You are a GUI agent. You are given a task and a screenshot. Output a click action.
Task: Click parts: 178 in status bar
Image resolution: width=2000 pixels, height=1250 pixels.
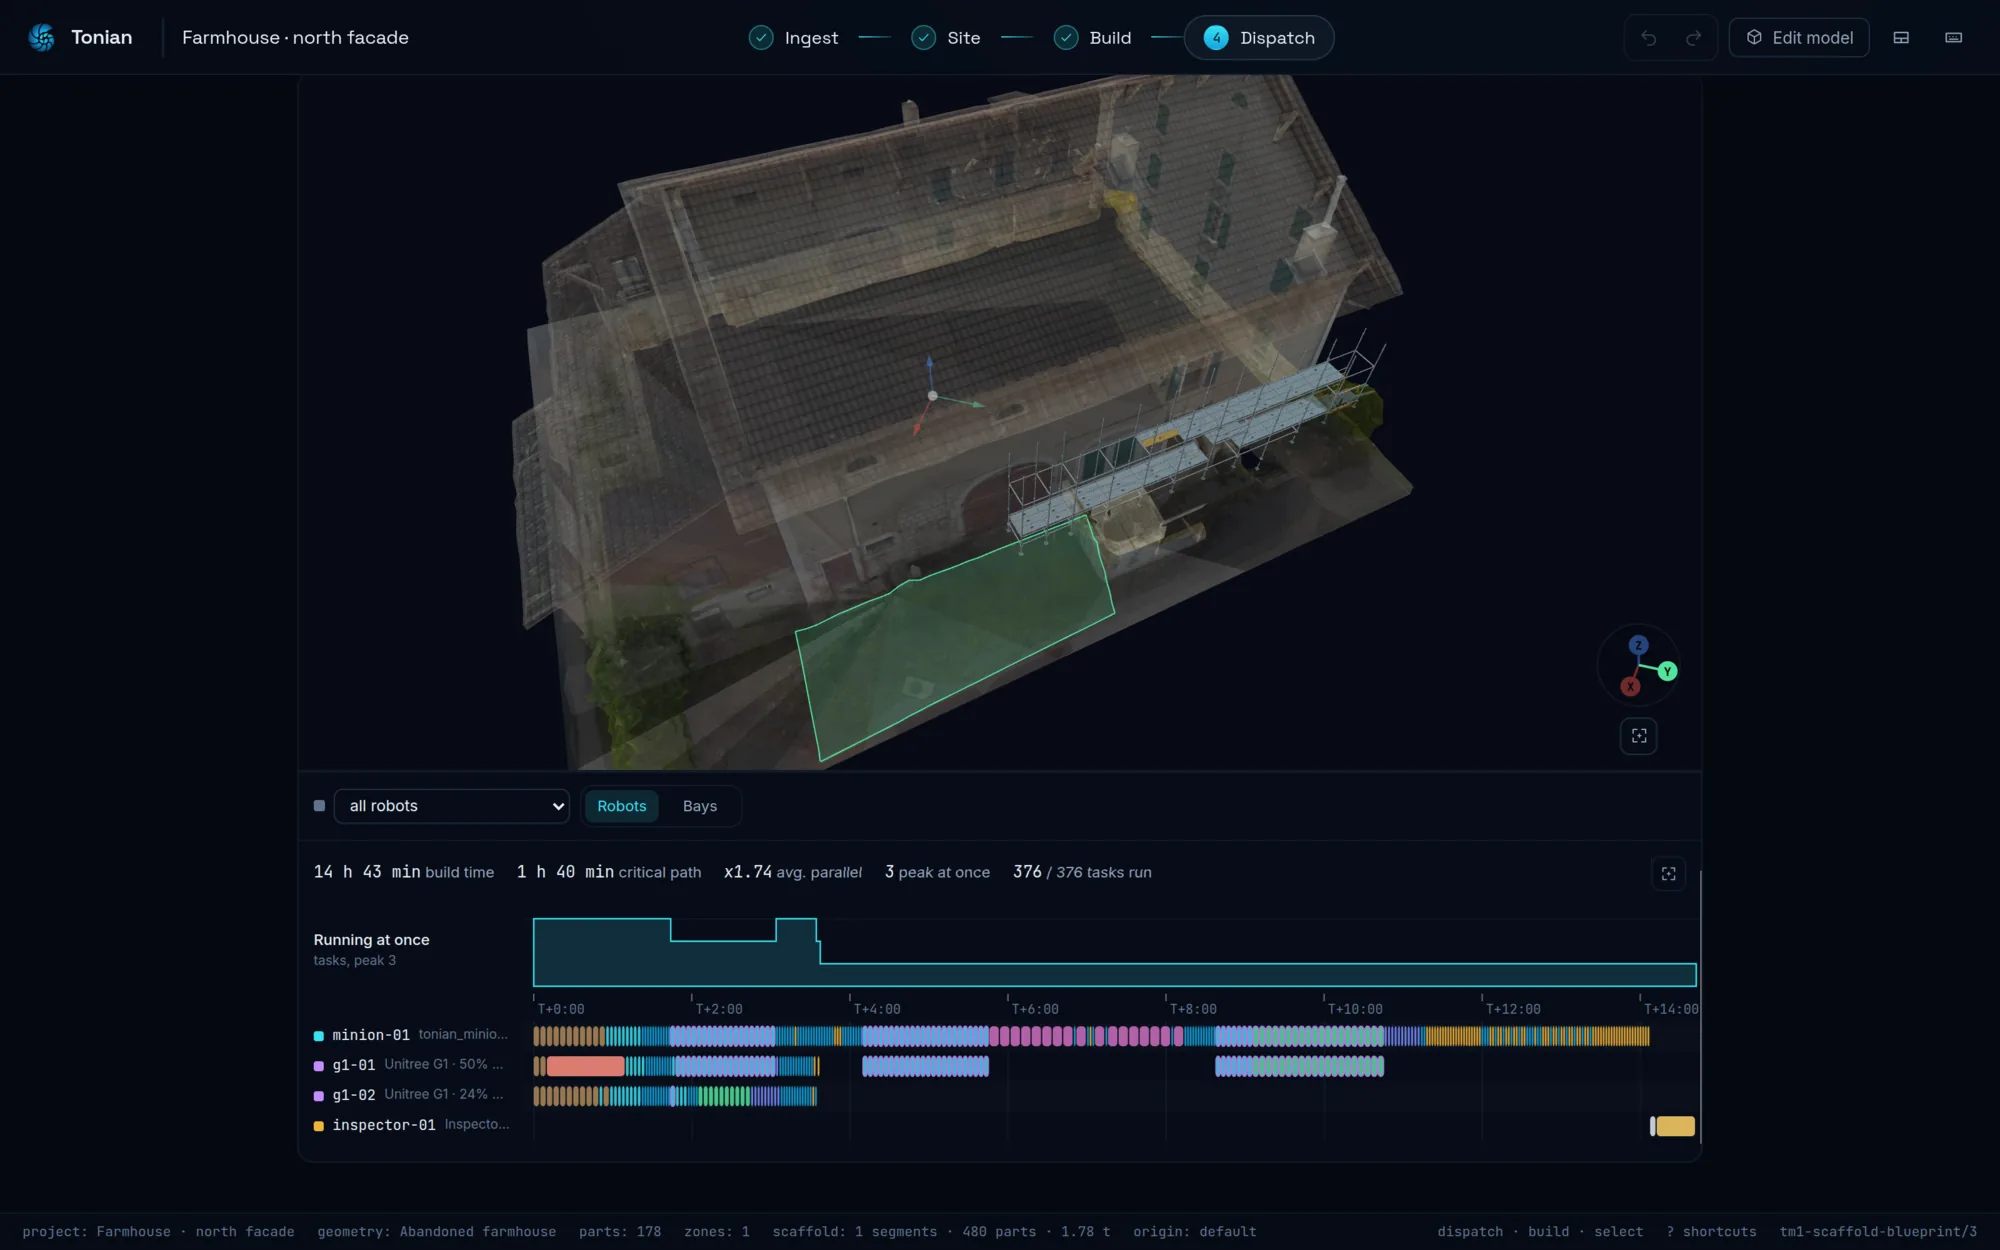point(620,1231)
